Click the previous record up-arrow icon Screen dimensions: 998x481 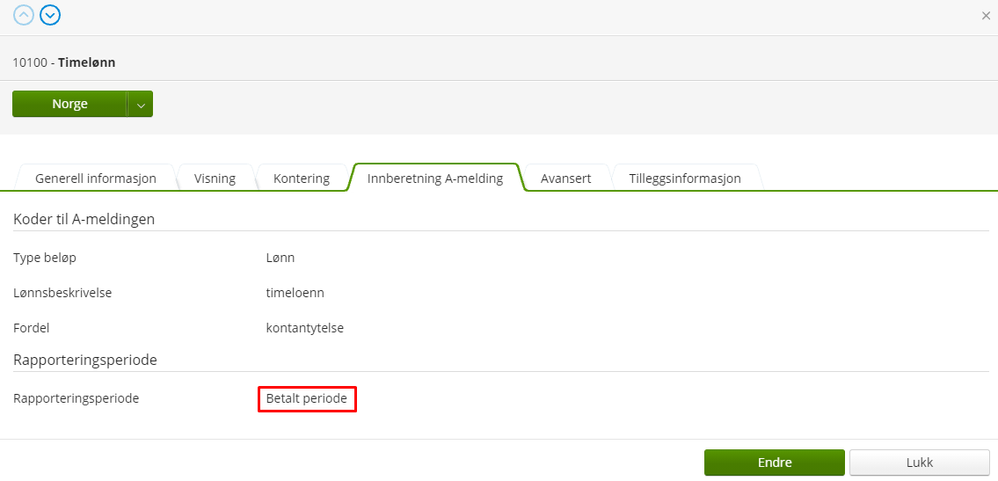24,15
